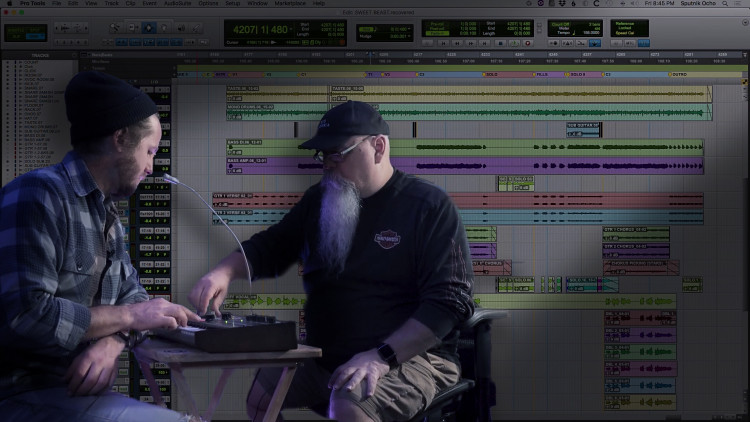
Task: Toggle the blue Grid edit mode
Action: click(x=34, y=36)
